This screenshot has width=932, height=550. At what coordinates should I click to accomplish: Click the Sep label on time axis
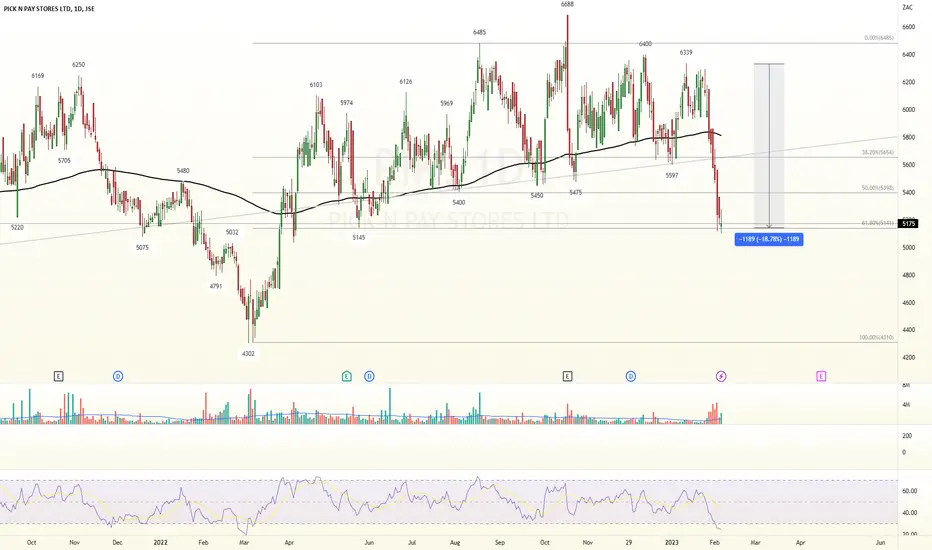(500, 542)
